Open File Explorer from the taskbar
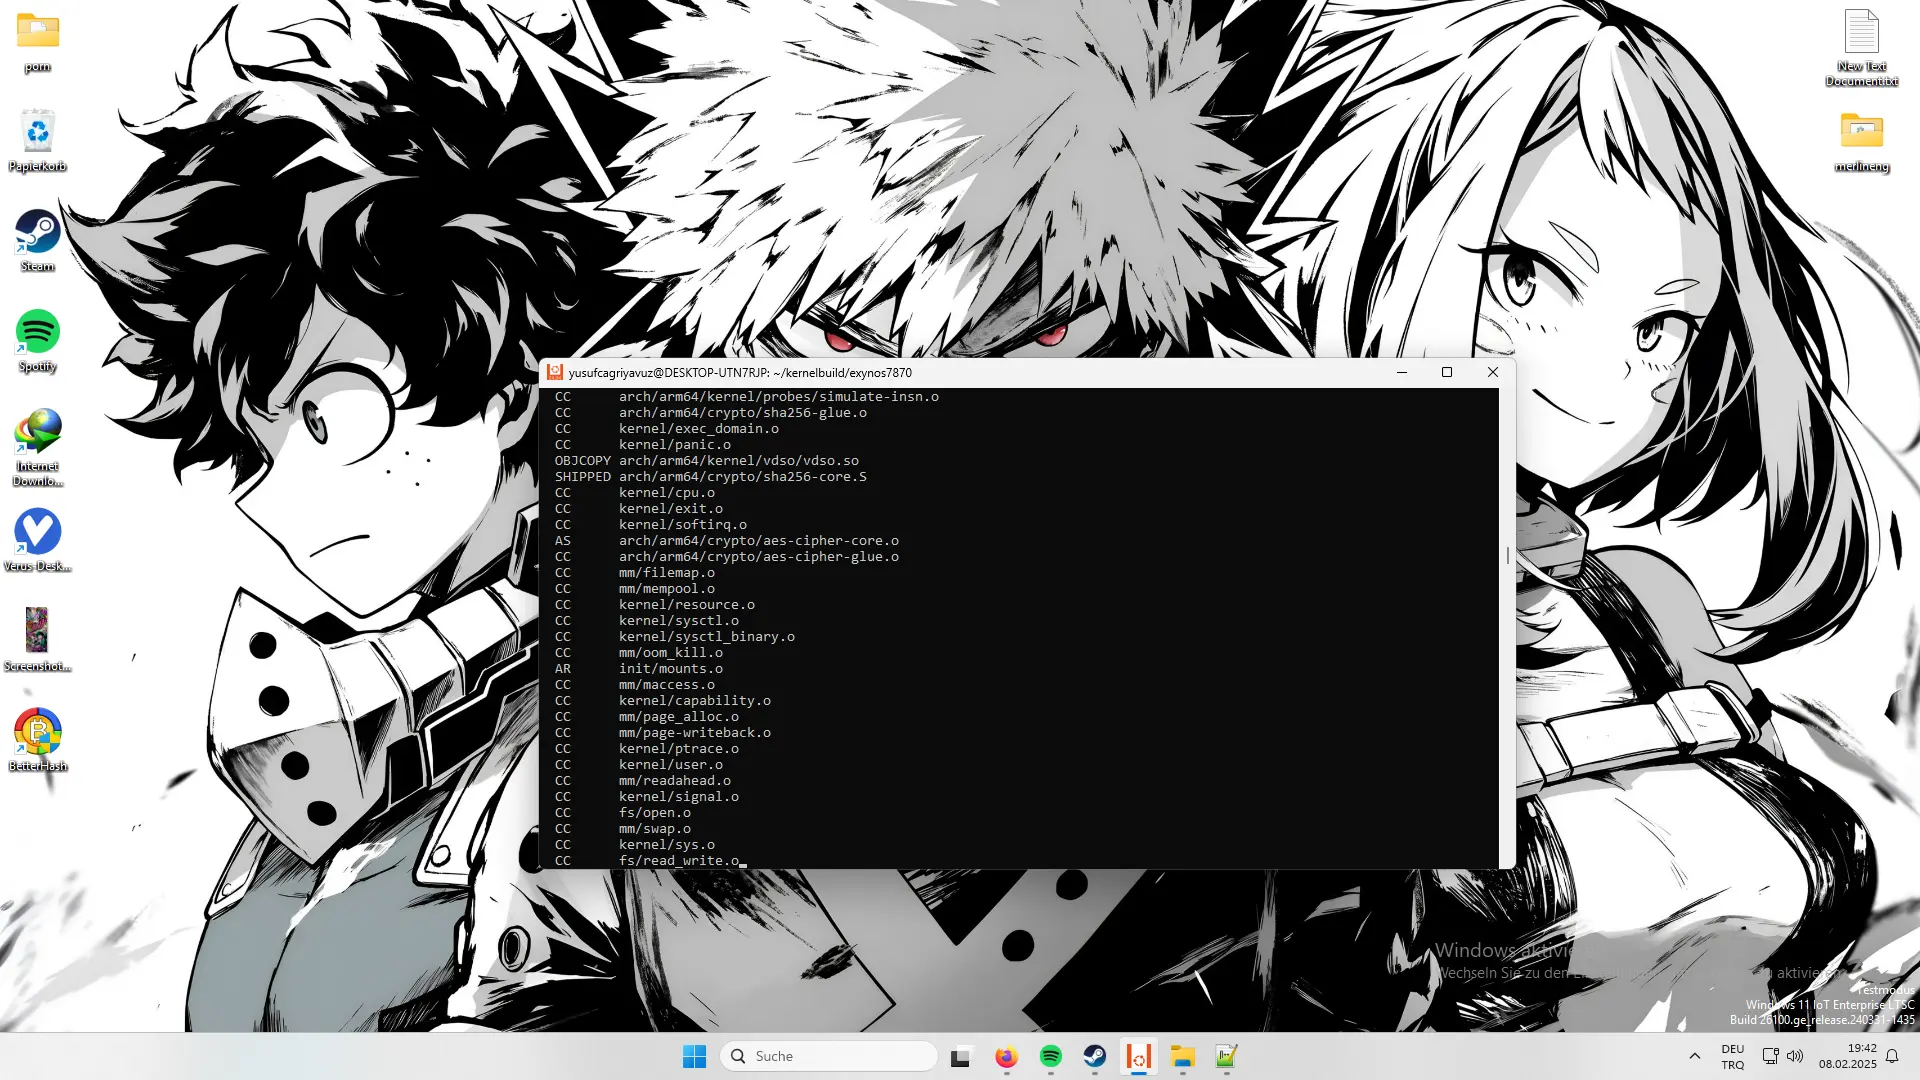The height and width of the screenshot is (1080, 1920). [x=1183, y=1056]
